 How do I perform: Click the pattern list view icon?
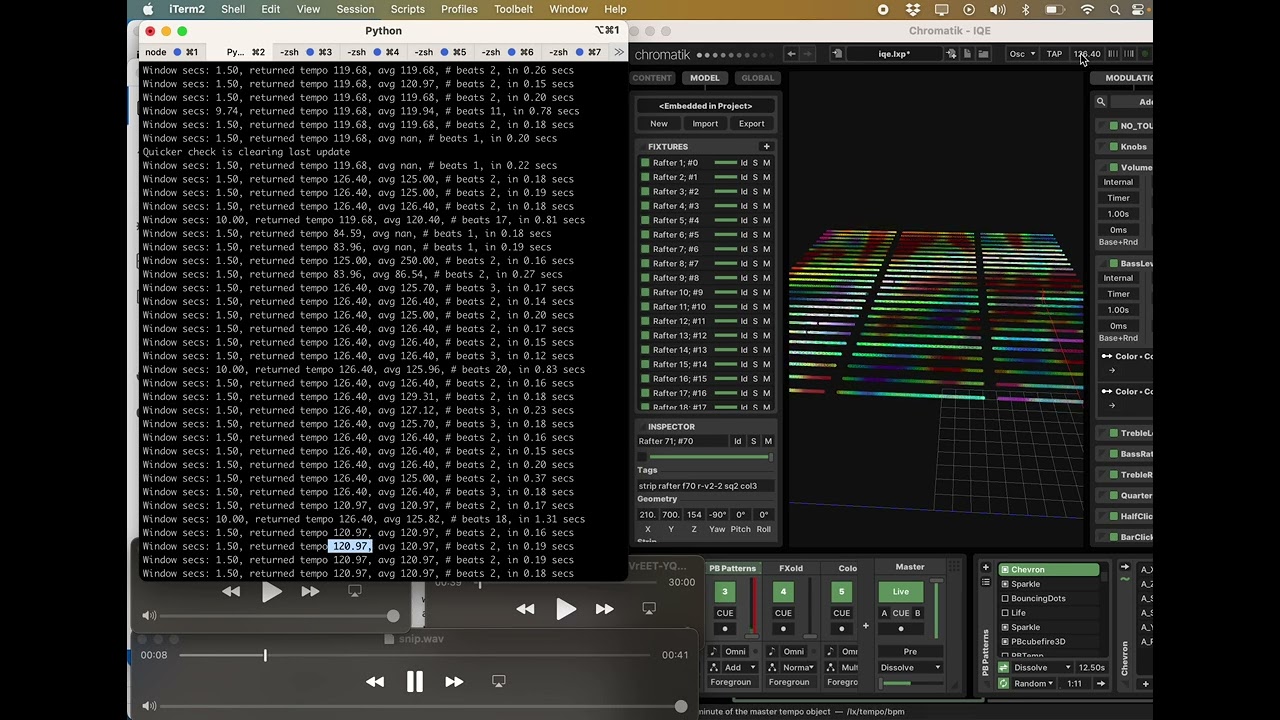click(x=985, y=583)
